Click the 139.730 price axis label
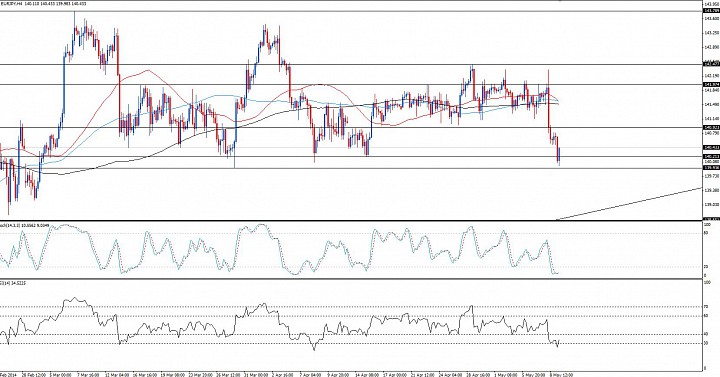This screenshot has width=720, height=377. (711, 176)
